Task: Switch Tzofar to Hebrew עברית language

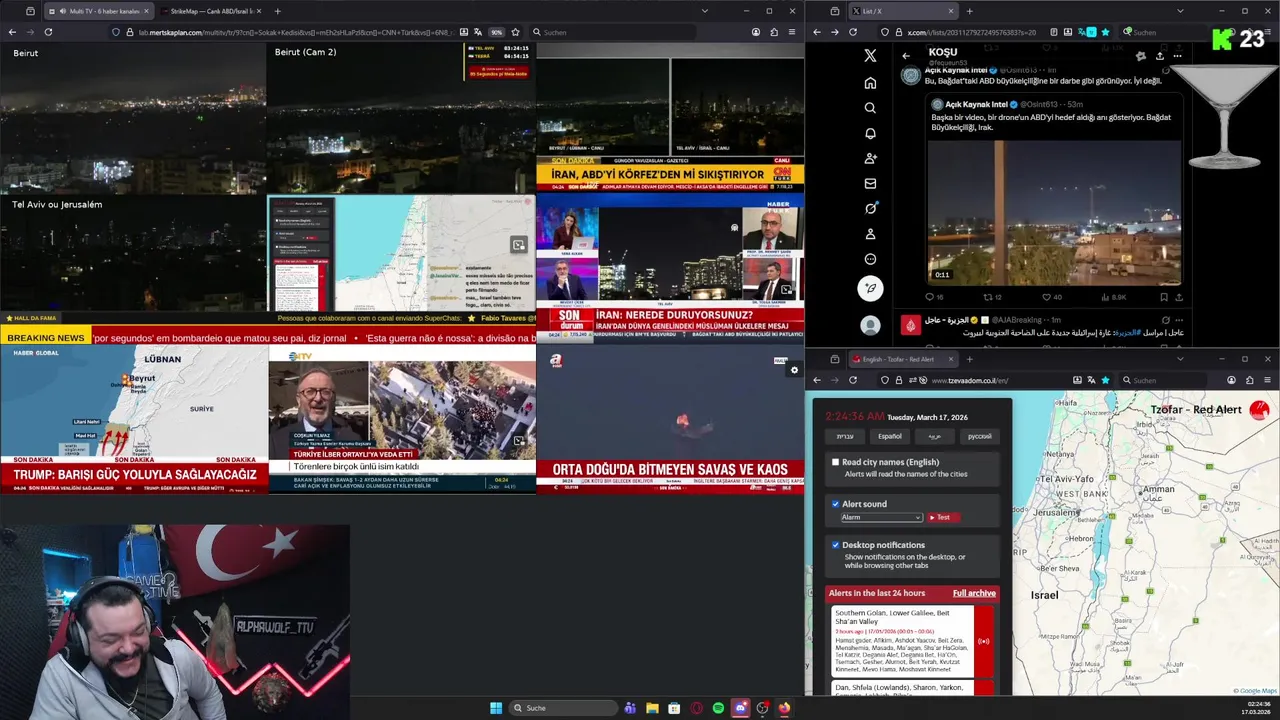Action: coord(845,436)
